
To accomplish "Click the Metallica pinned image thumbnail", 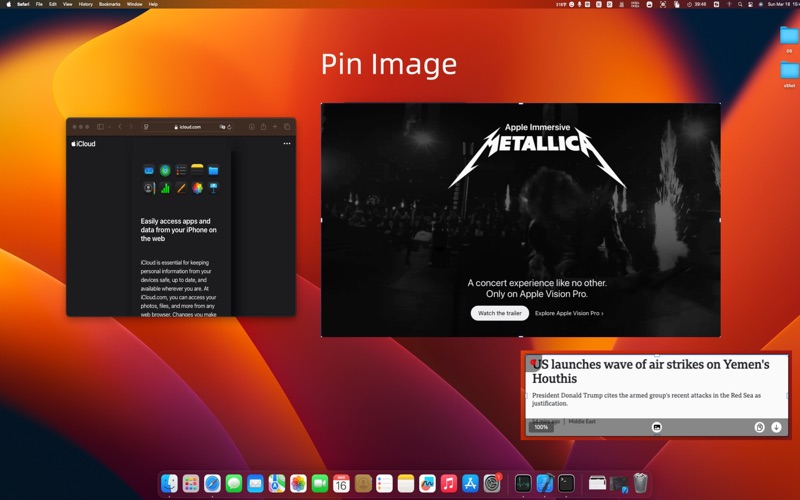I will pos(520,220).
